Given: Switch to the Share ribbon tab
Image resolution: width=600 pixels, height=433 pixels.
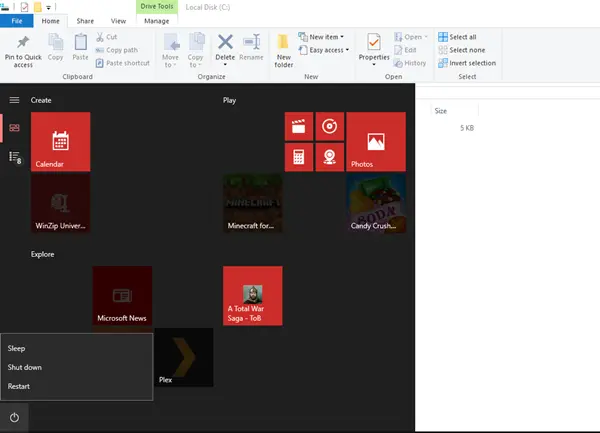Looking at the screenshot, I should pos(85,21).
